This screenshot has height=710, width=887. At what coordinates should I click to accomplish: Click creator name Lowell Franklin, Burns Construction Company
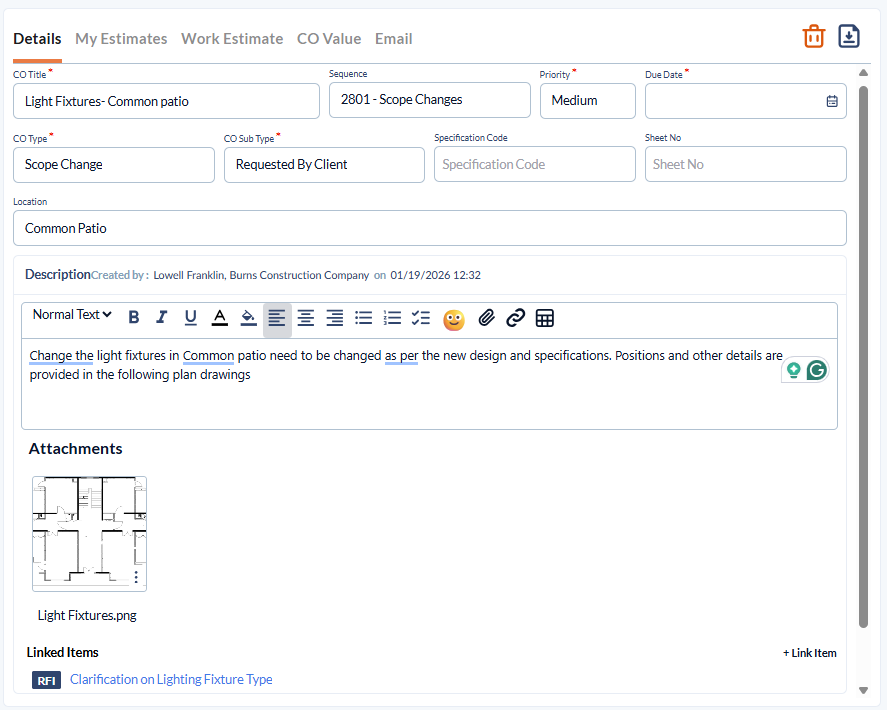point(261,276)
